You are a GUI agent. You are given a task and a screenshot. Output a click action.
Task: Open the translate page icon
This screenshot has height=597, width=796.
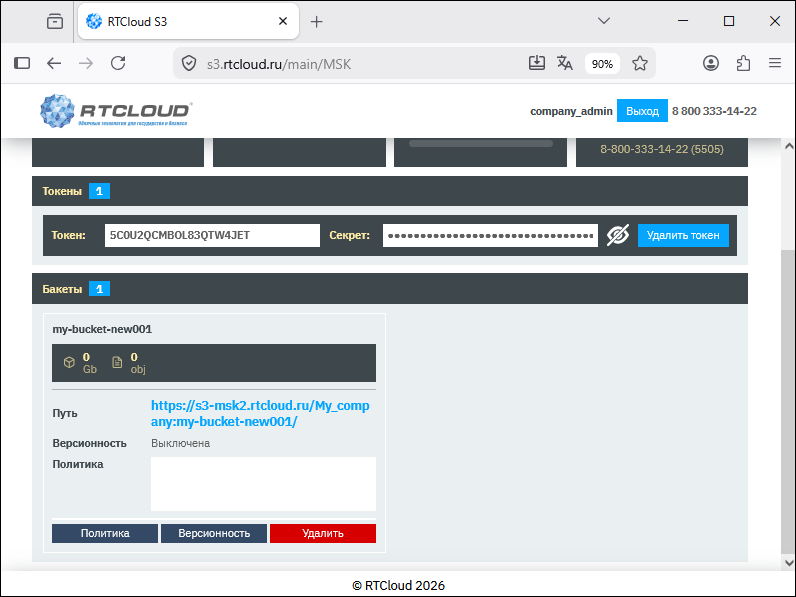(565, 63)
